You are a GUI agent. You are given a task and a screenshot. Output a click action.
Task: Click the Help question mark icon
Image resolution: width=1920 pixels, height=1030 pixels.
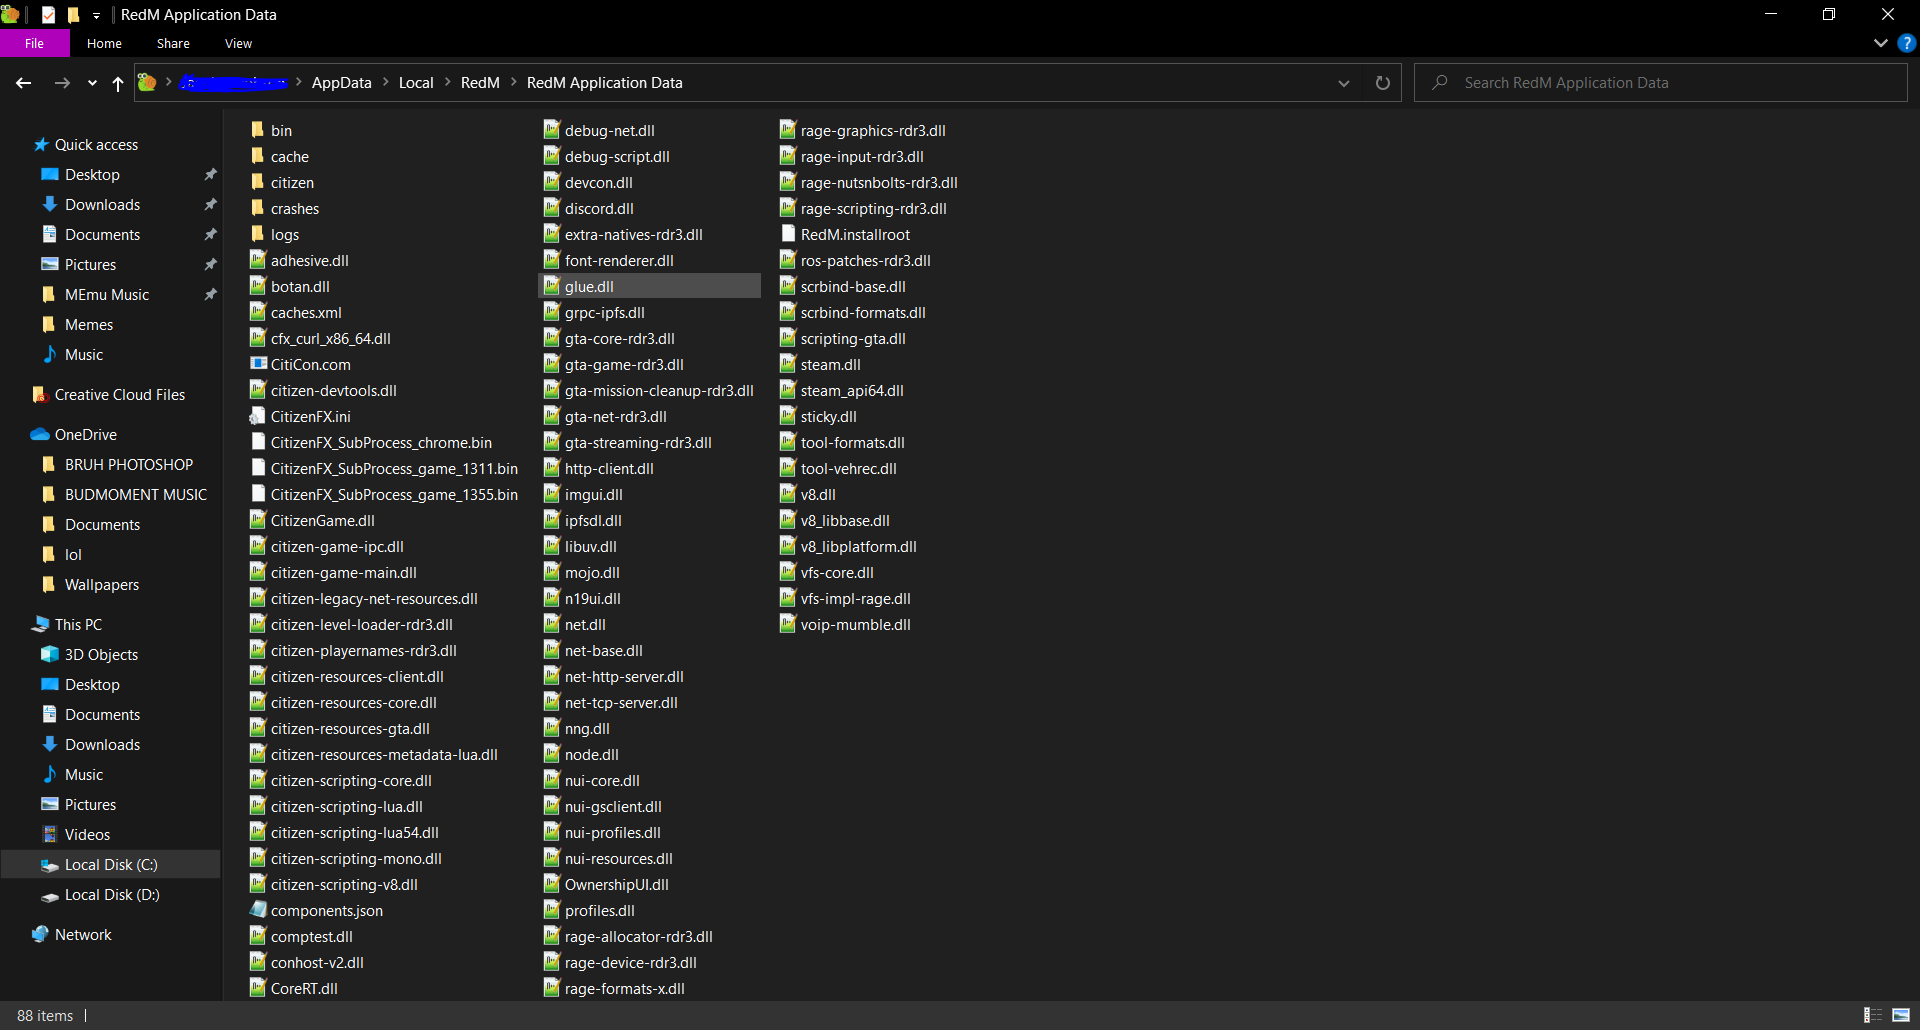click(x=1907, y=43)
